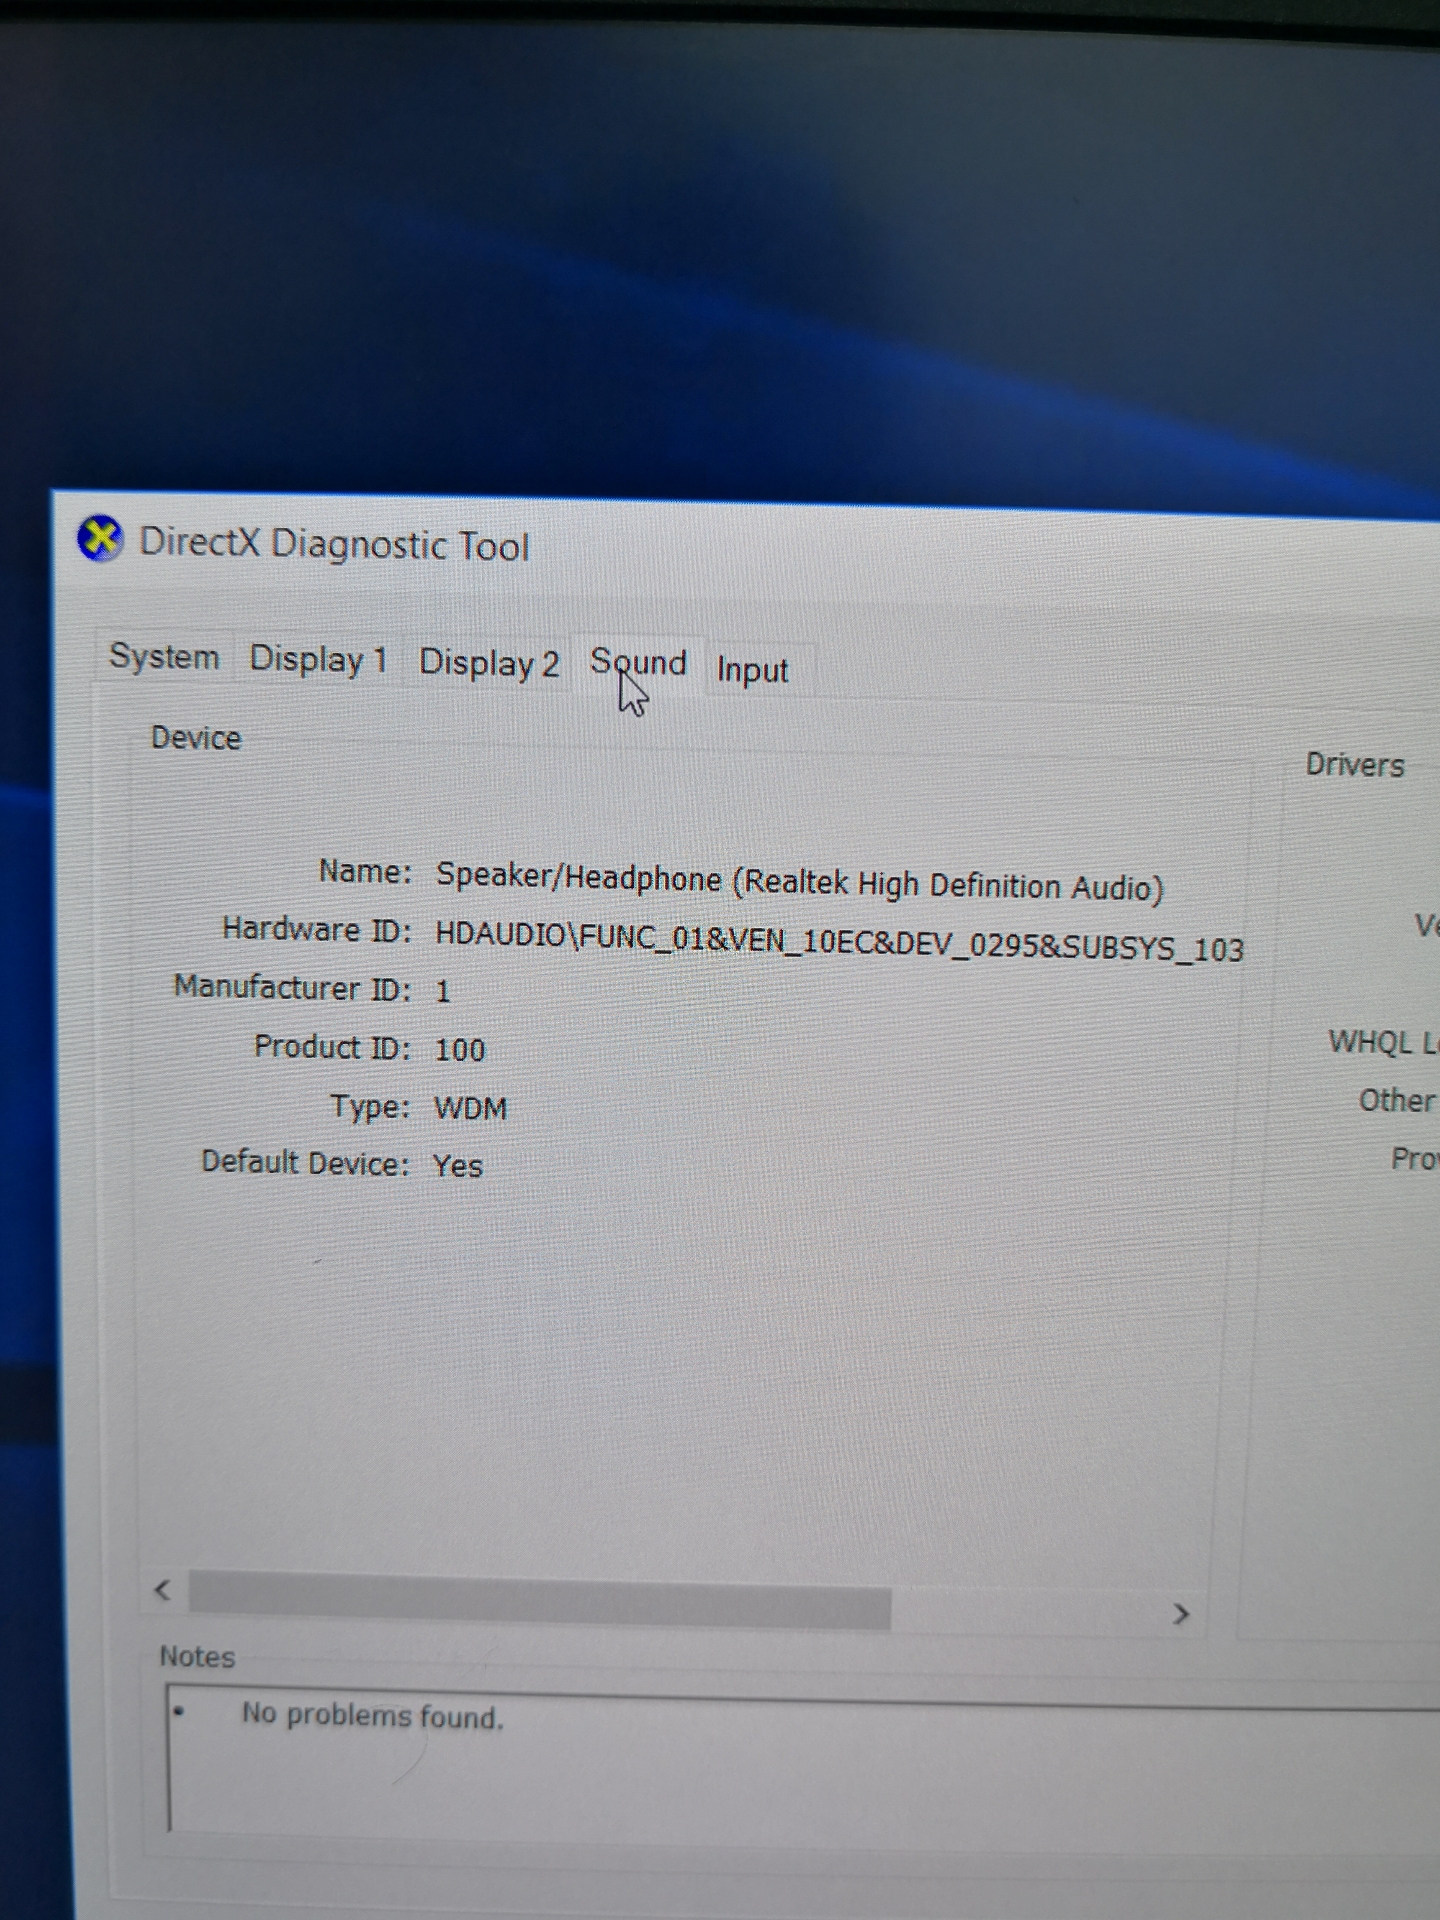
Task: Click the 'Default Device:' field label
Action: pos(305,1162)
